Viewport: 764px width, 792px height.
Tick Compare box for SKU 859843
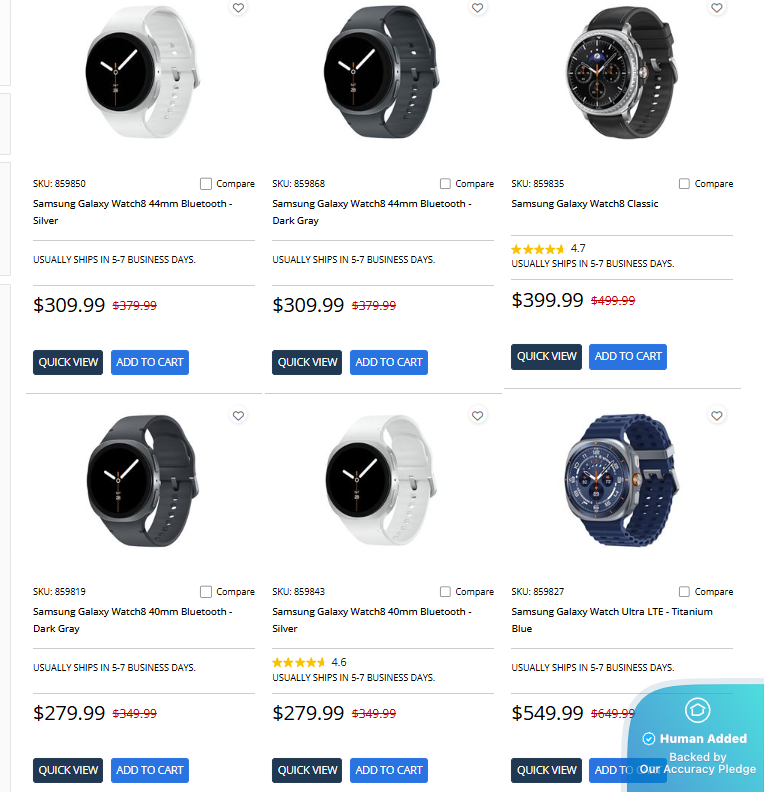click(x=446, y=592)
